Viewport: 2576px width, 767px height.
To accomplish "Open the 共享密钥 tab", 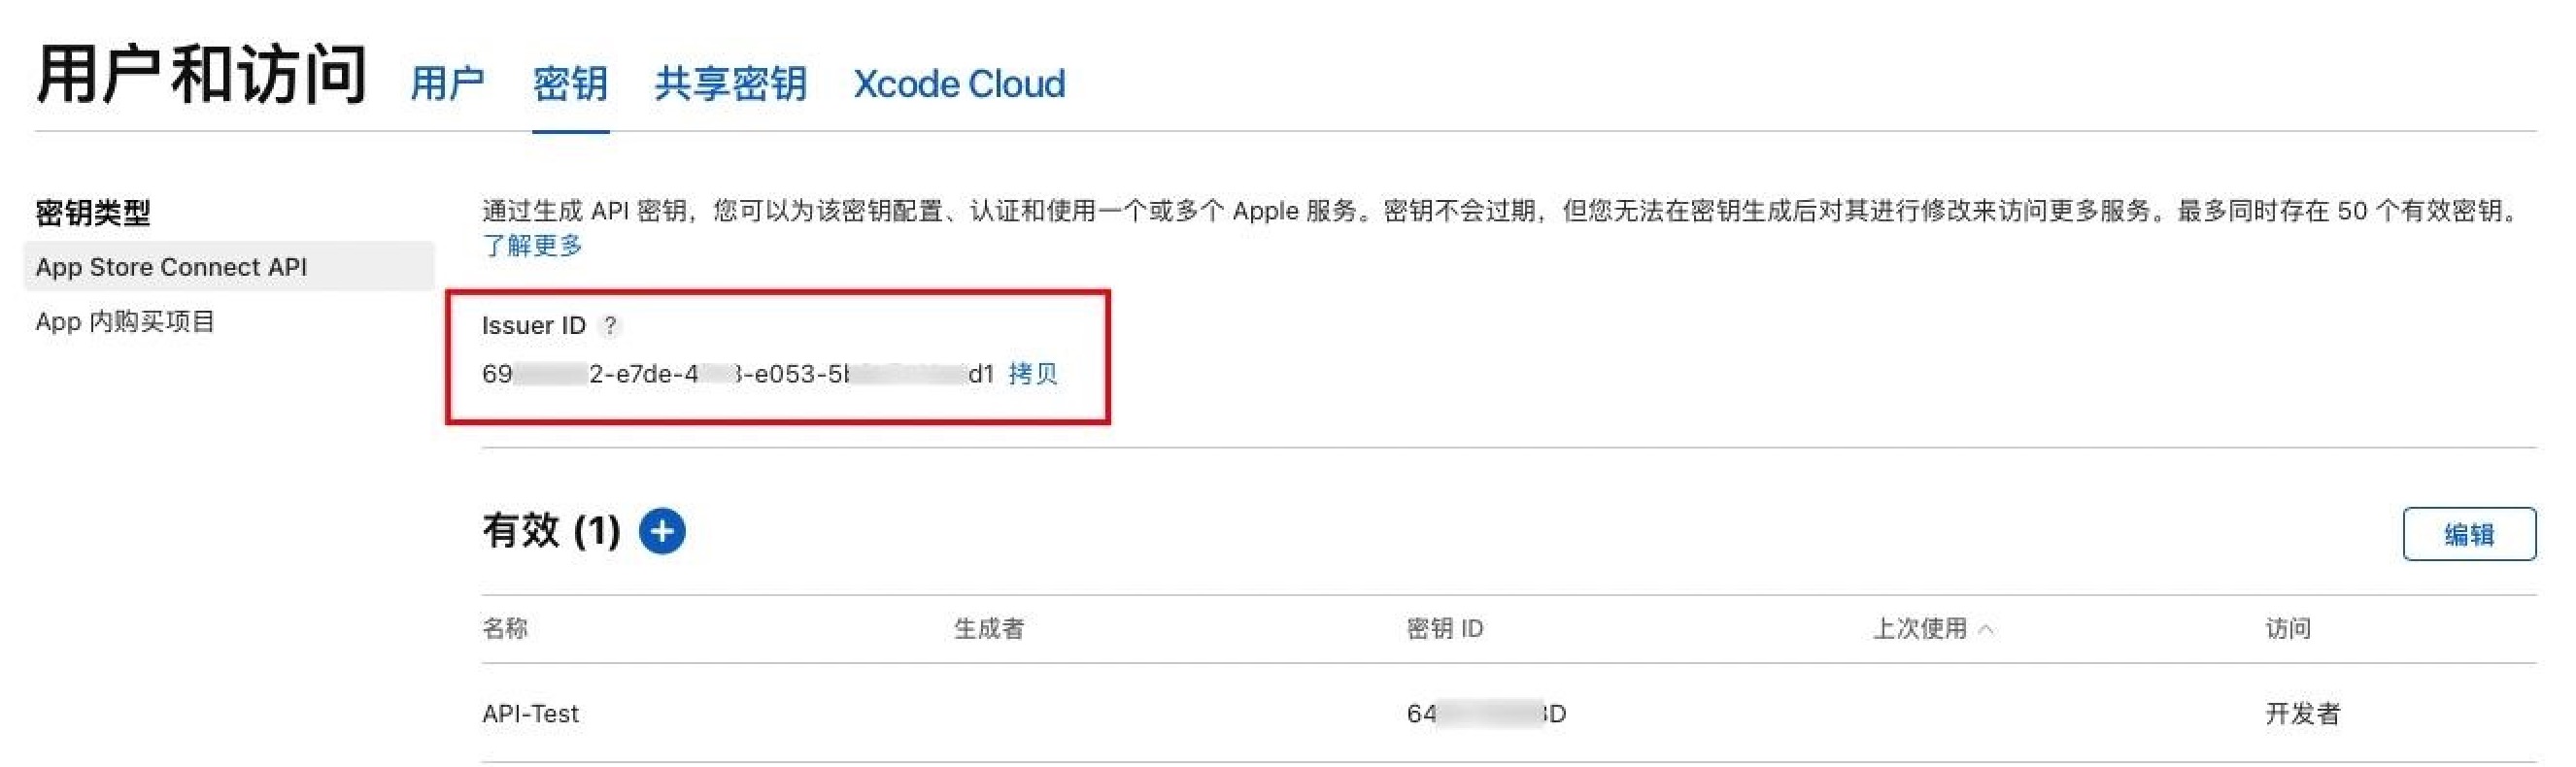I will pyautogui.click(x=730, y=83).
